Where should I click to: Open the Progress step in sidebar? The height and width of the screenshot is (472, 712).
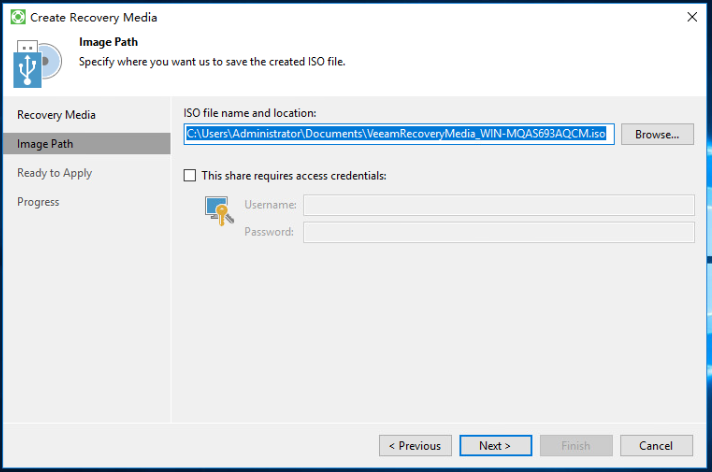point(38,202)
